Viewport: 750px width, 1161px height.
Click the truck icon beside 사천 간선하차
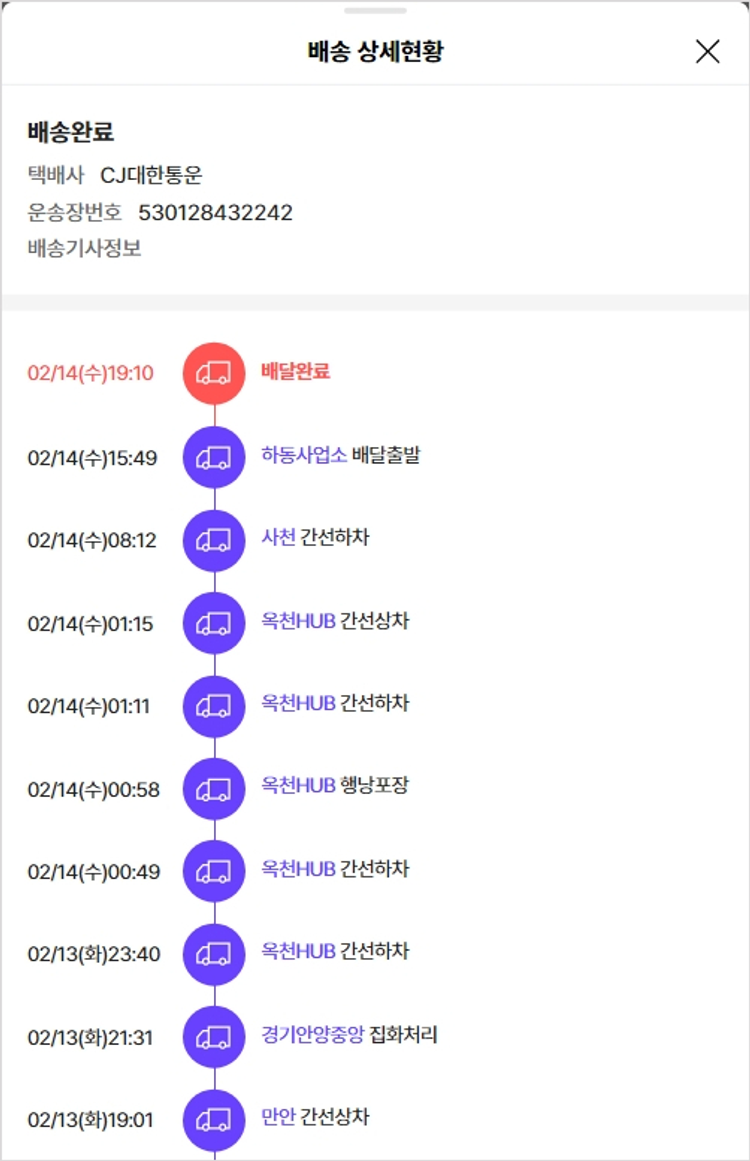[x=214, y=540]
